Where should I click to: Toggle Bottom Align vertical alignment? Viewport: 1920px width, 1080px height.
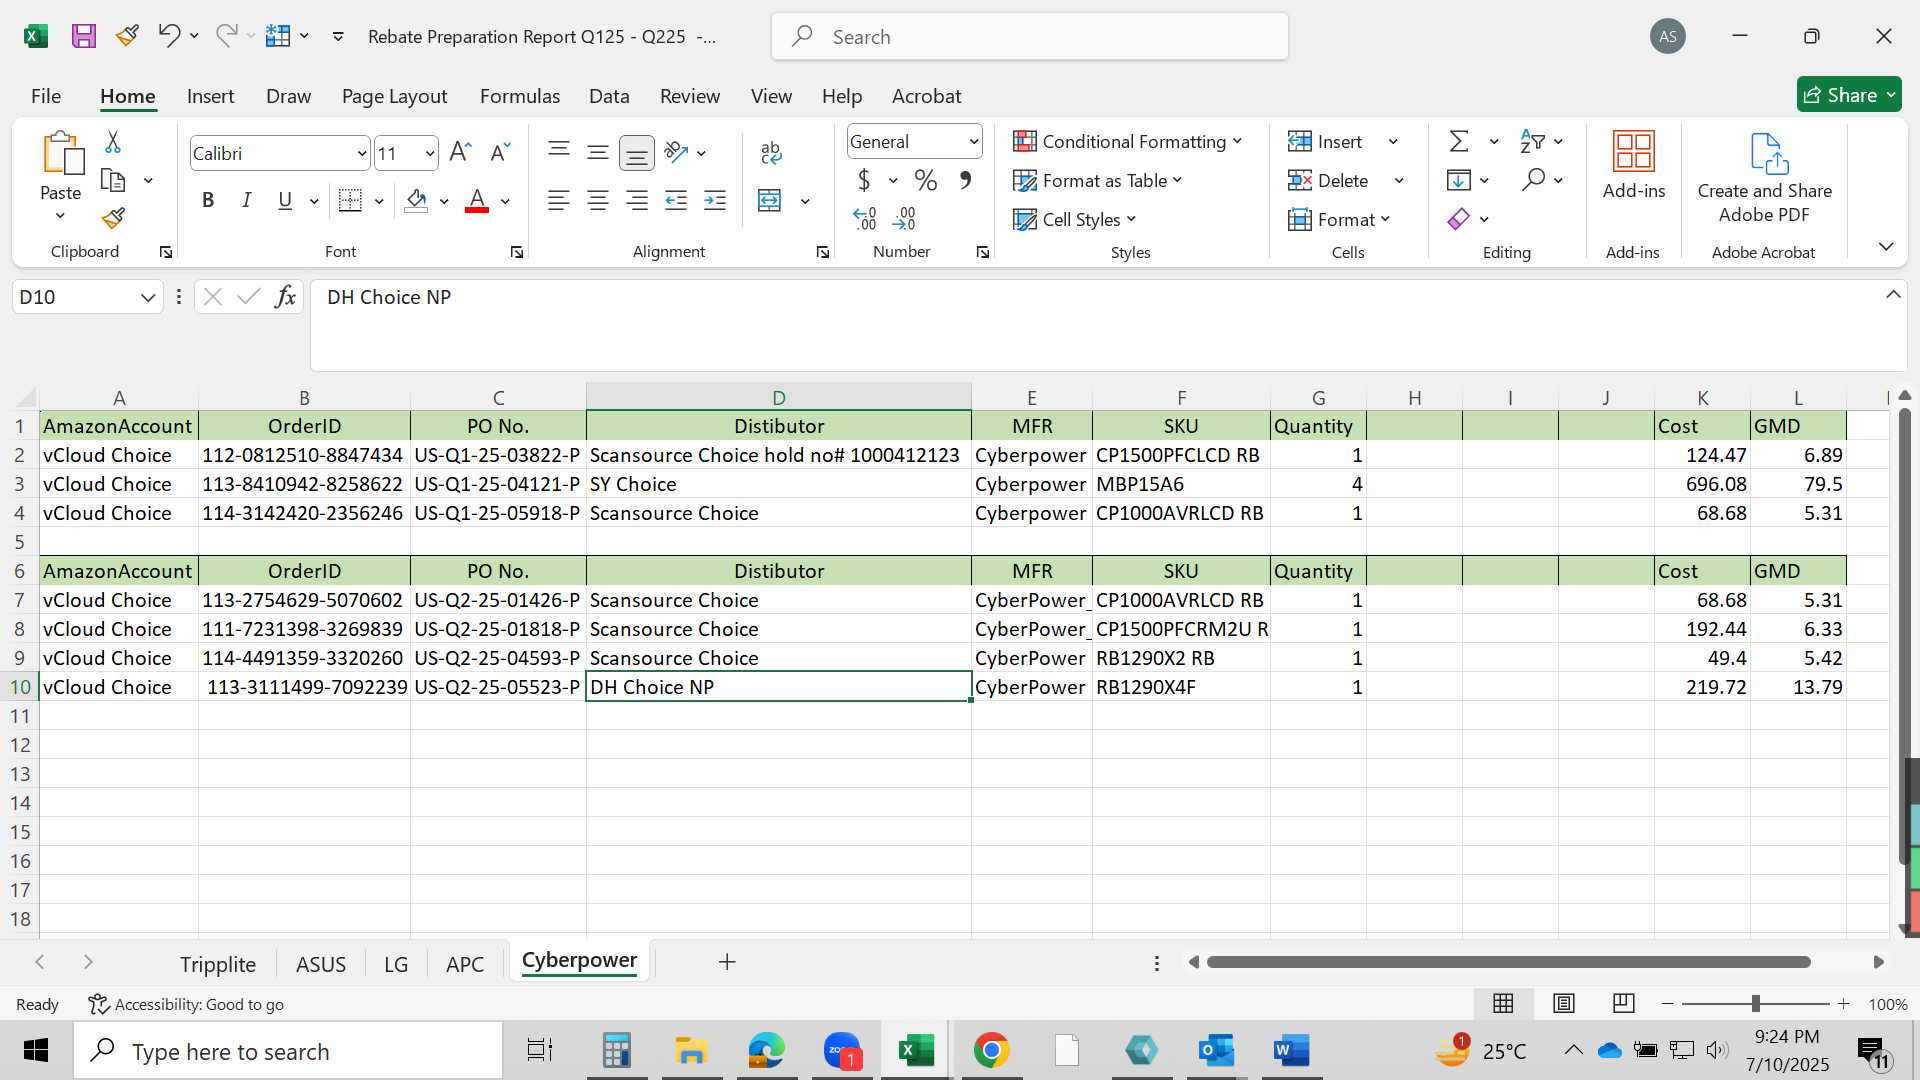tap(637, 153)
